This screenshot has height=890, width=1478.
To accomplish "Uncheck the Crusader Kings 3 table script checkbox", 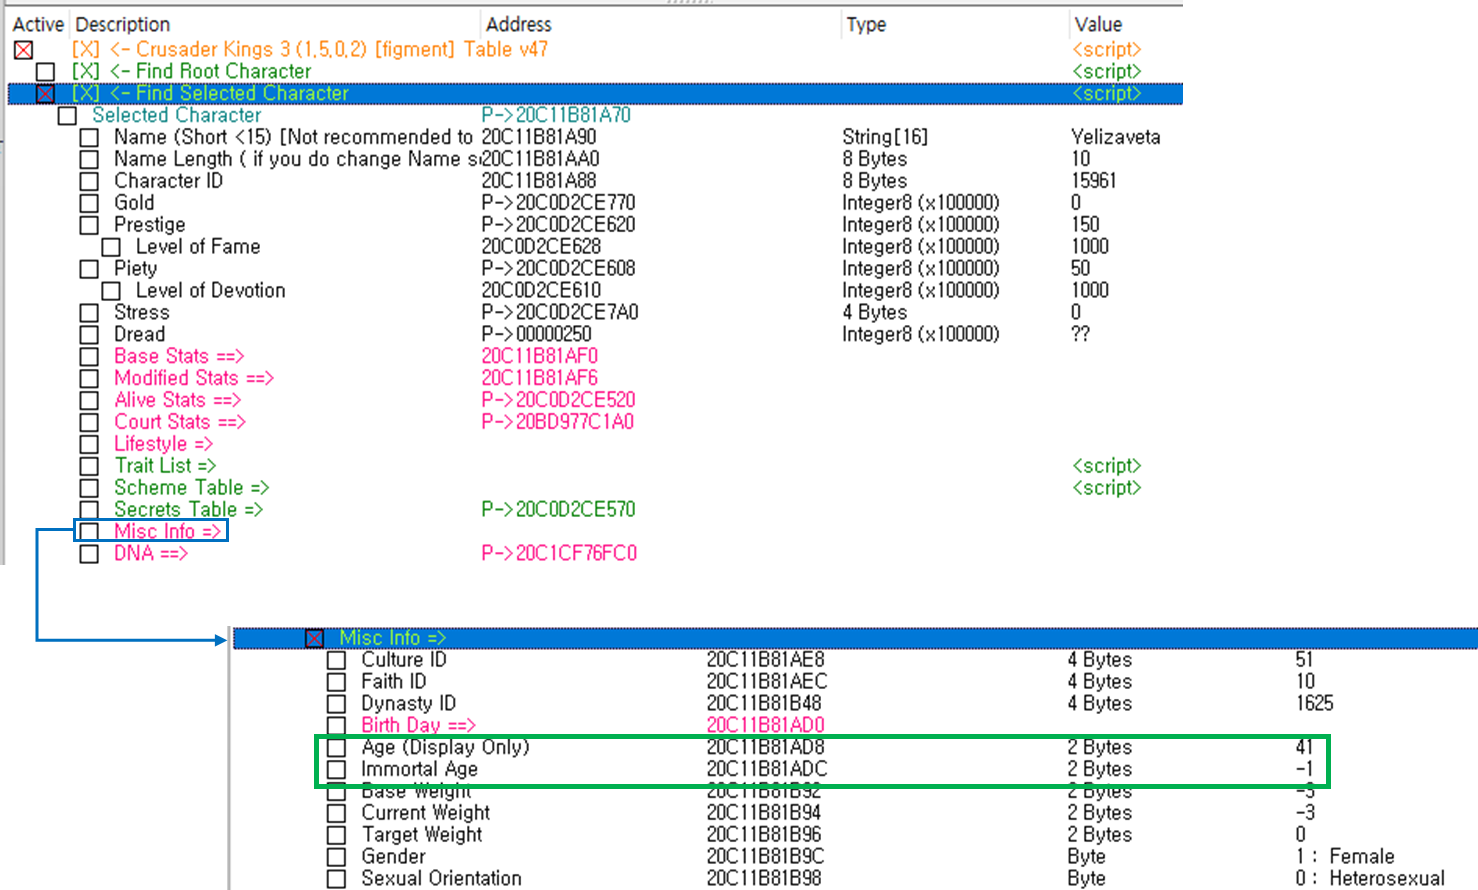I will [x=24, y=50].
